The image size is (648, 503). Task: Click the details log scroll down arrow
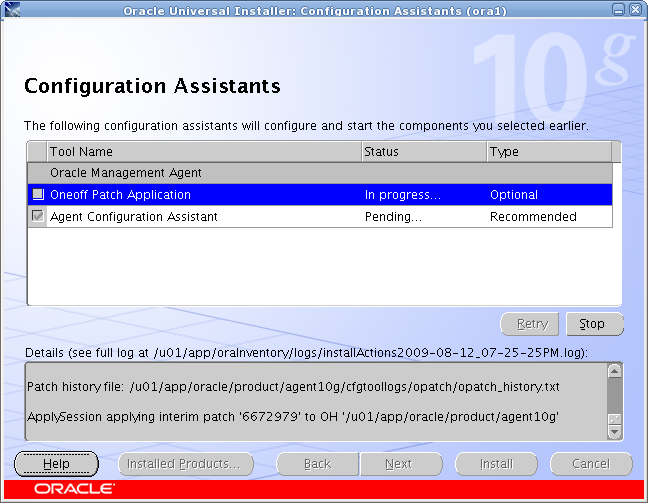click(x=615, y=432)
